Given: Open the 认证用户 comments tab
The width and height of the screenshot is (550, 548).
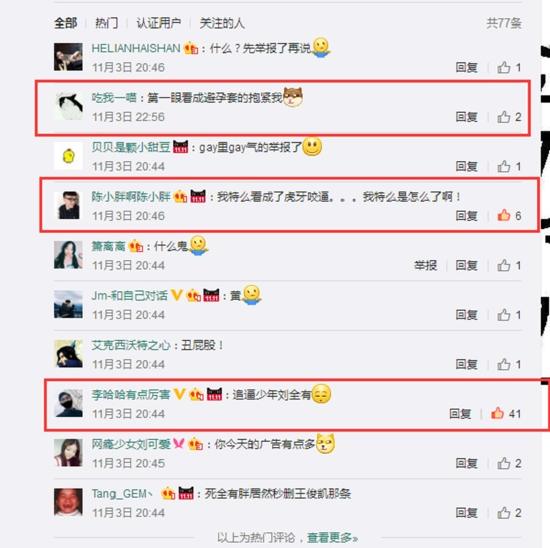Looking at the screenshot, I should click(159, 23).
